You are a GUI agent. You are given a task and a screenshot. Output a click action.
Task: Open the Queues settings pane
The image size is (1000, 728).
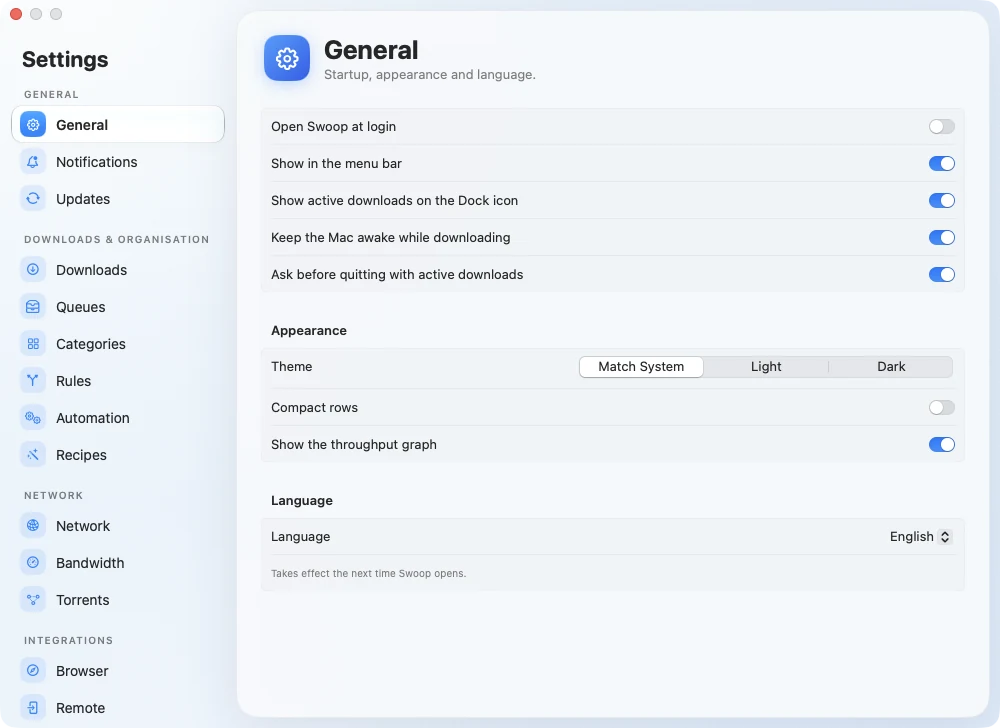tap(118, 307)
